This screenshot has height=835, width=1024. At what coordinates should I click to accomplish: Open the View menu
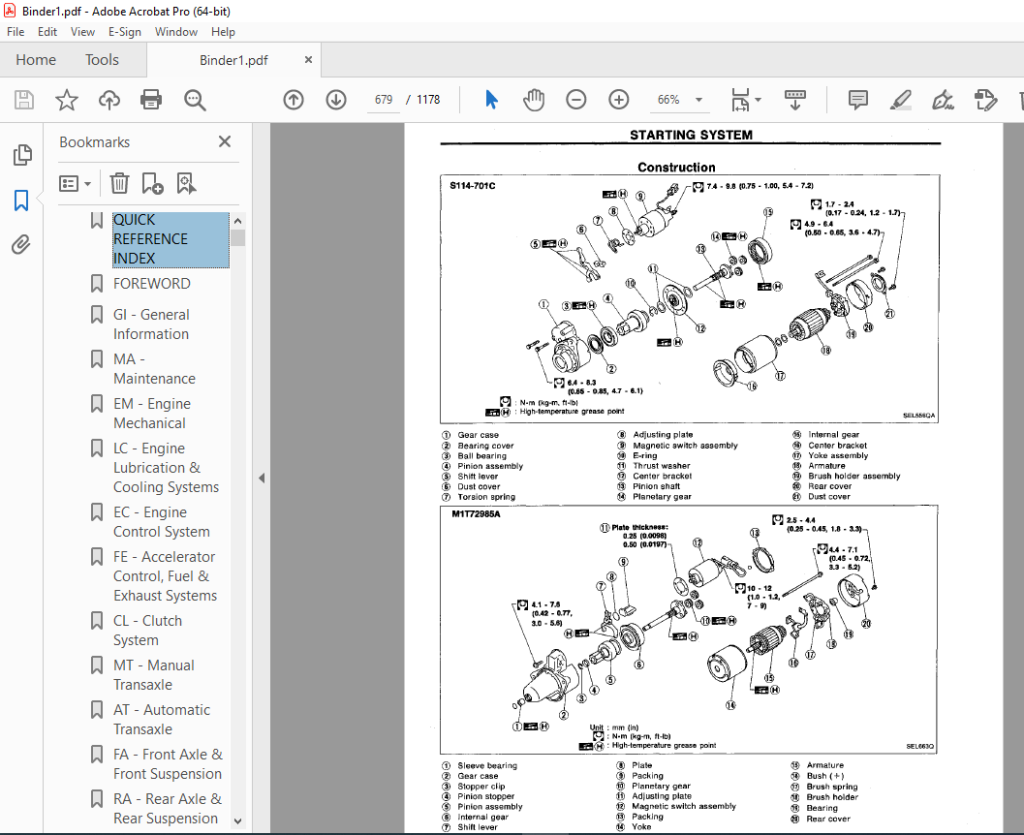tap(82, 32)
